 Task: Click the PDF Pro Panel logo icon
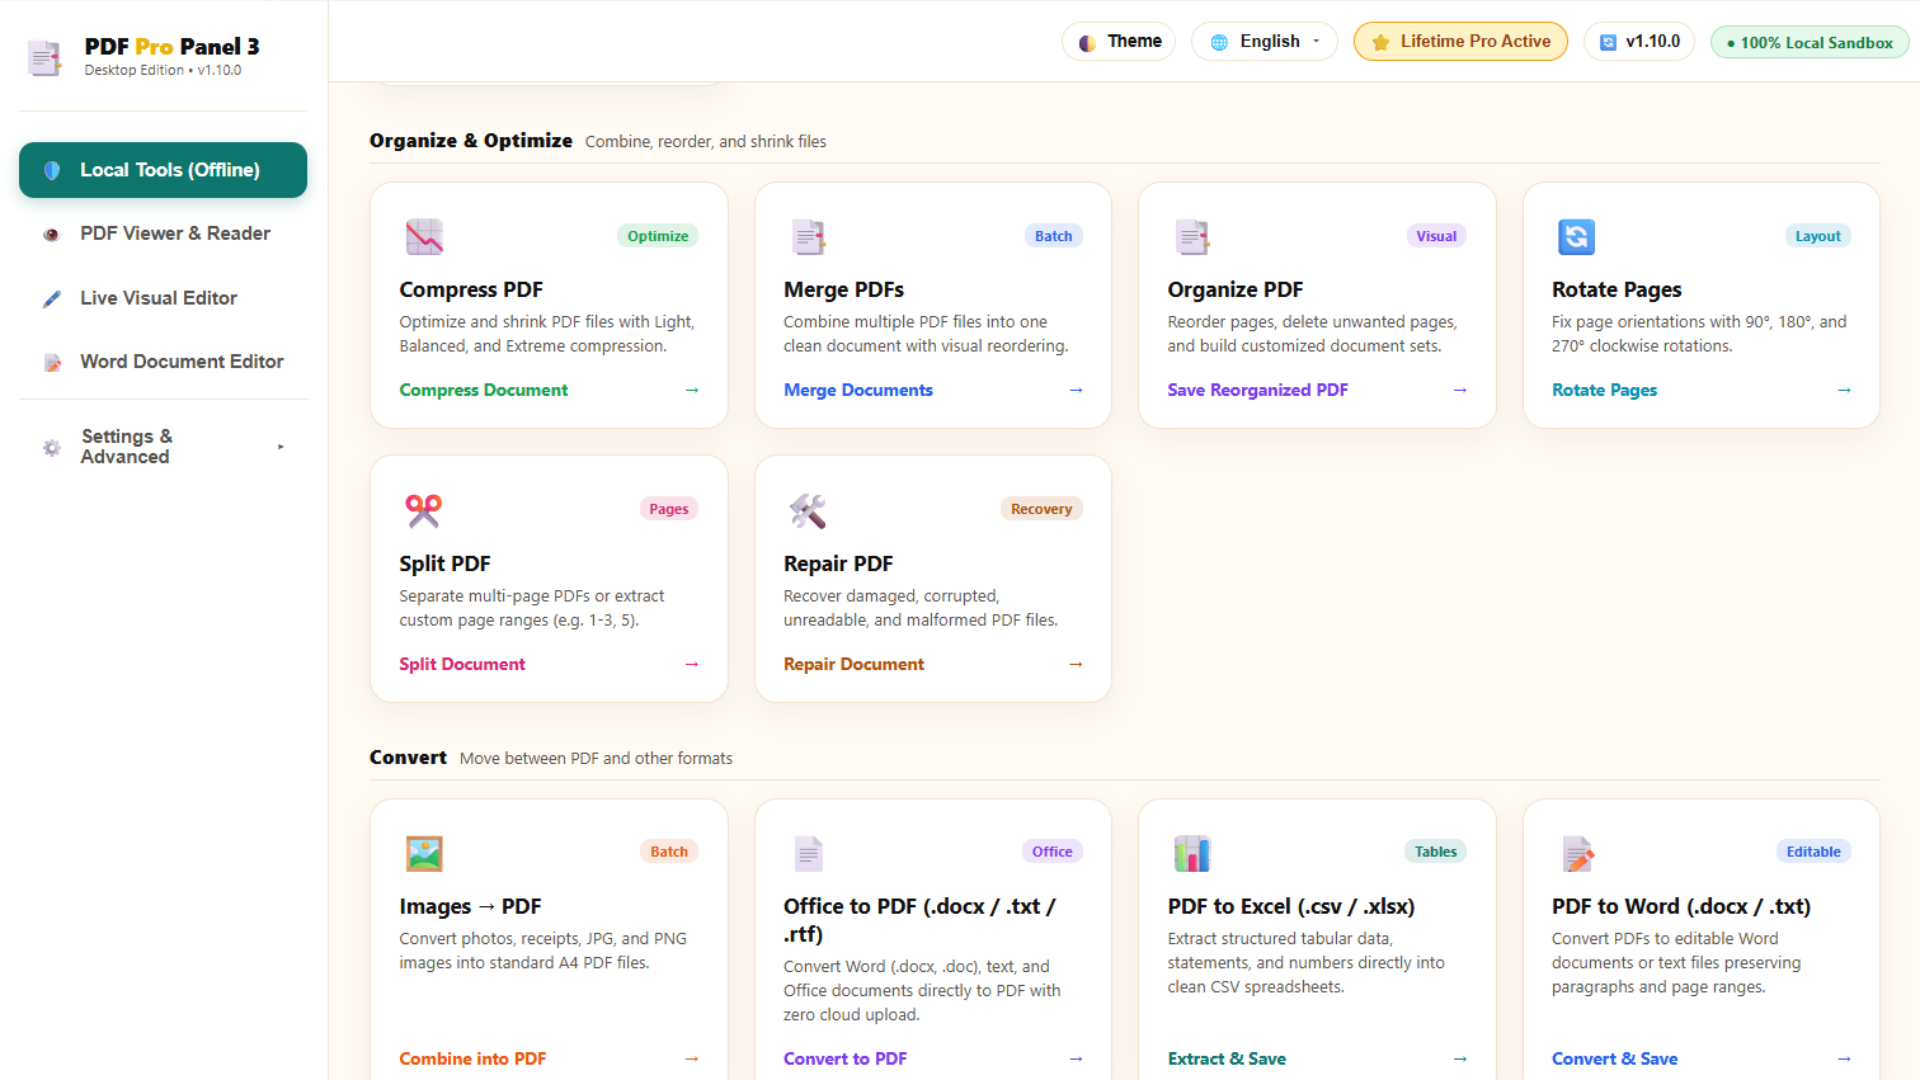tap(44, 57)
